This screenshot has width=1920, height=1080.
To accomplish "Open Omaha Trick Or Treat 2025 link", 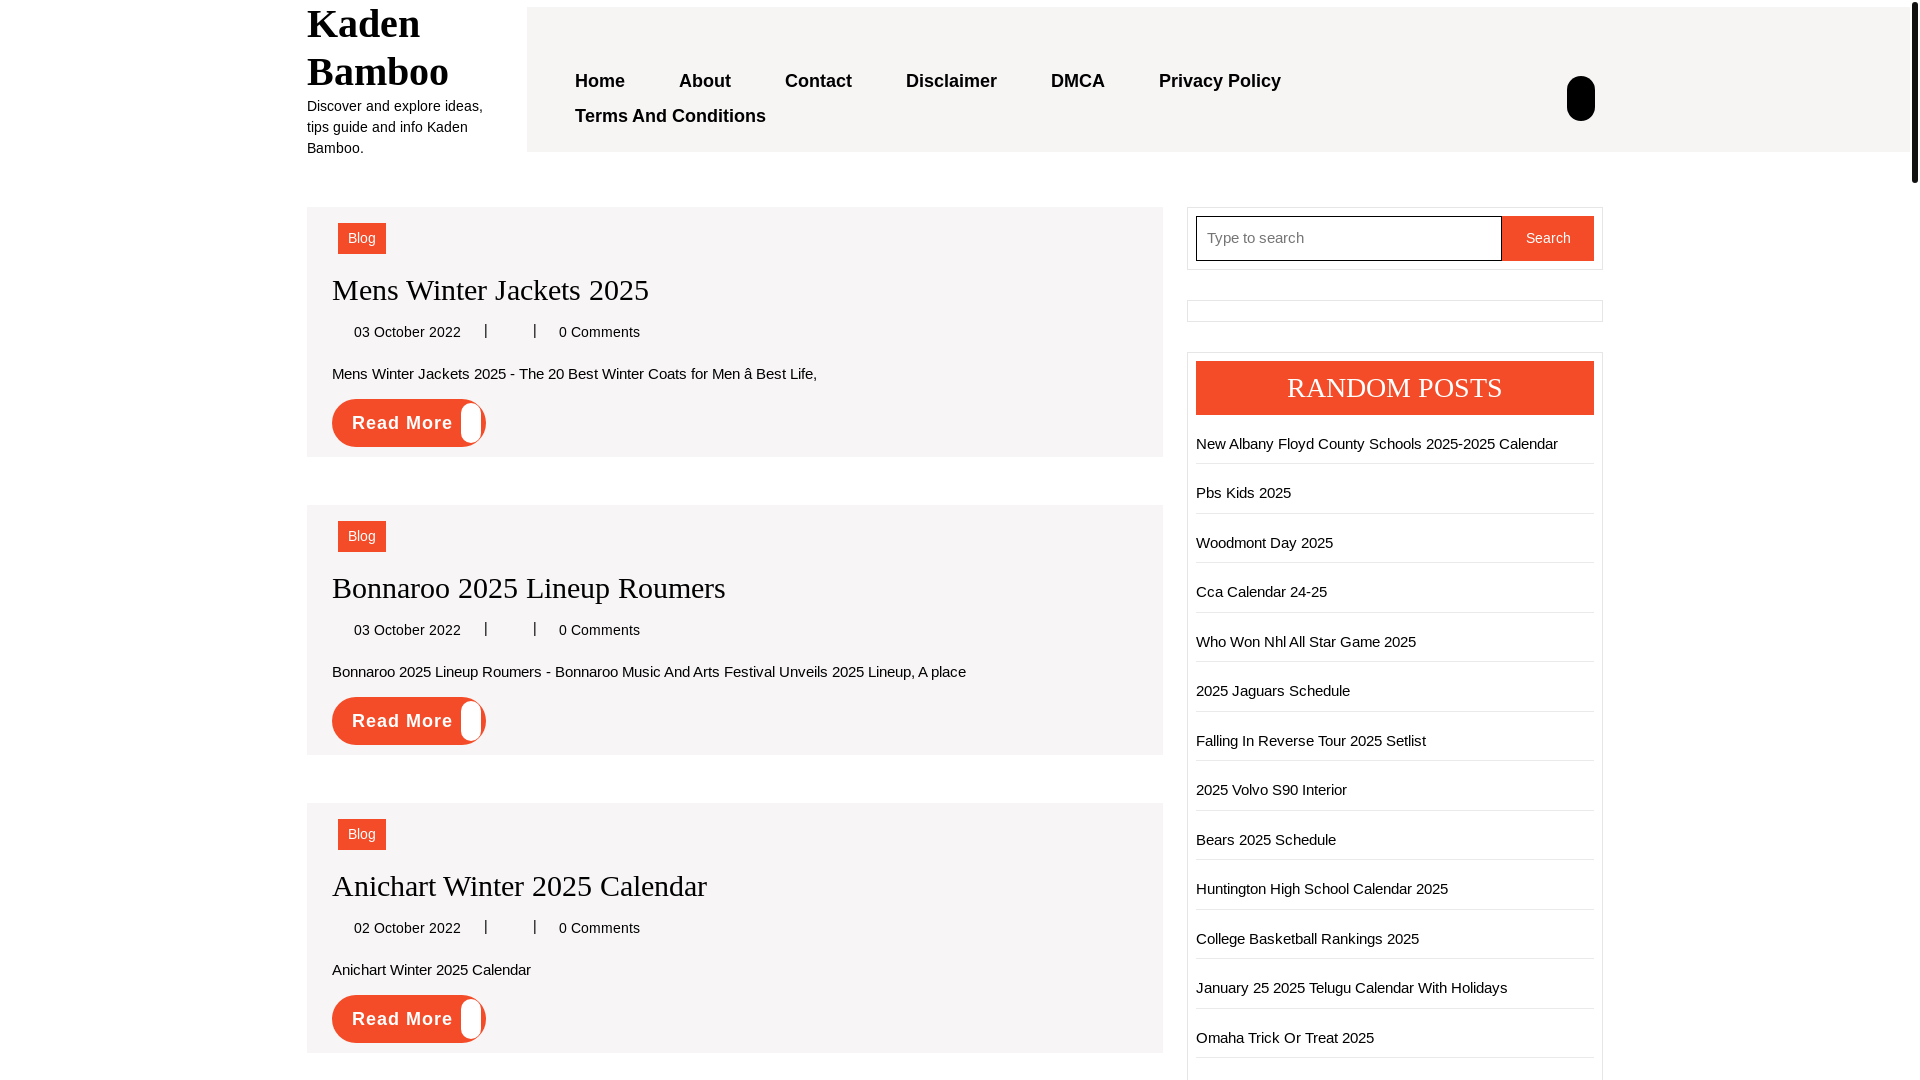I will click(x=1284, y=1038).
